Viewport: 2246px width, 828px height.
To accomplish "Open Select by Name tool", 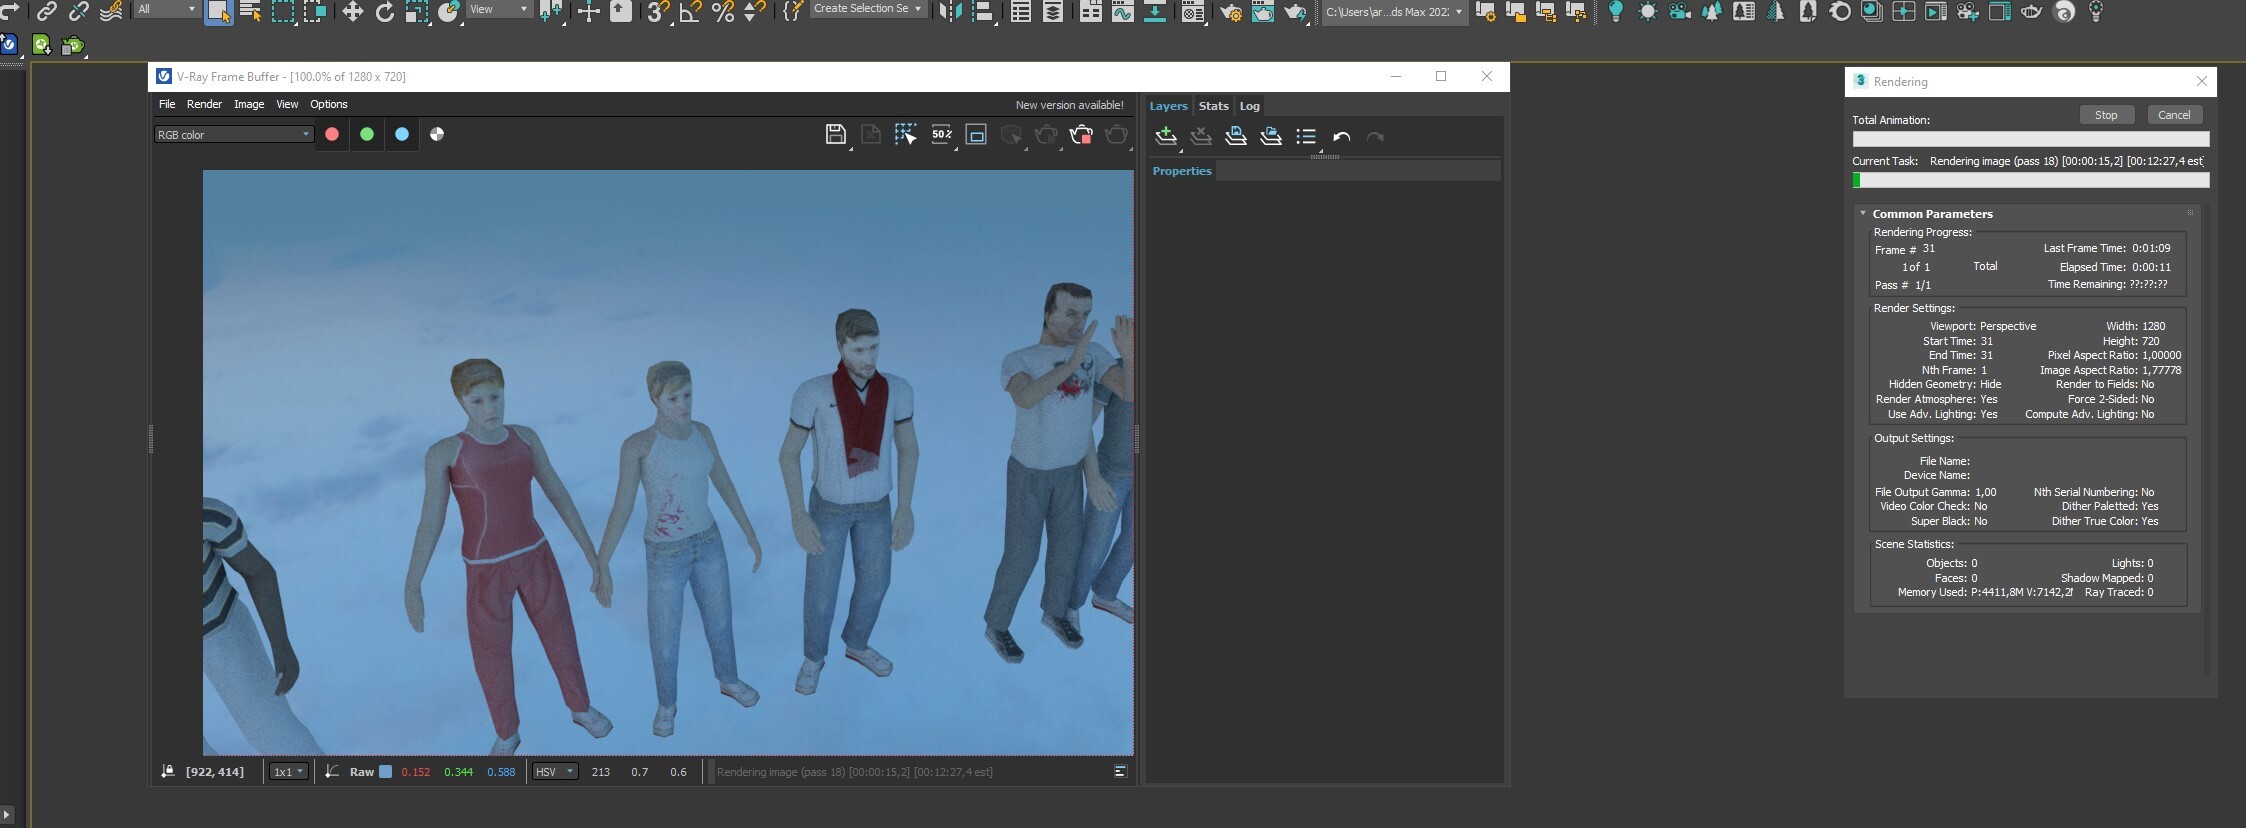I will (x=250, y=12).
